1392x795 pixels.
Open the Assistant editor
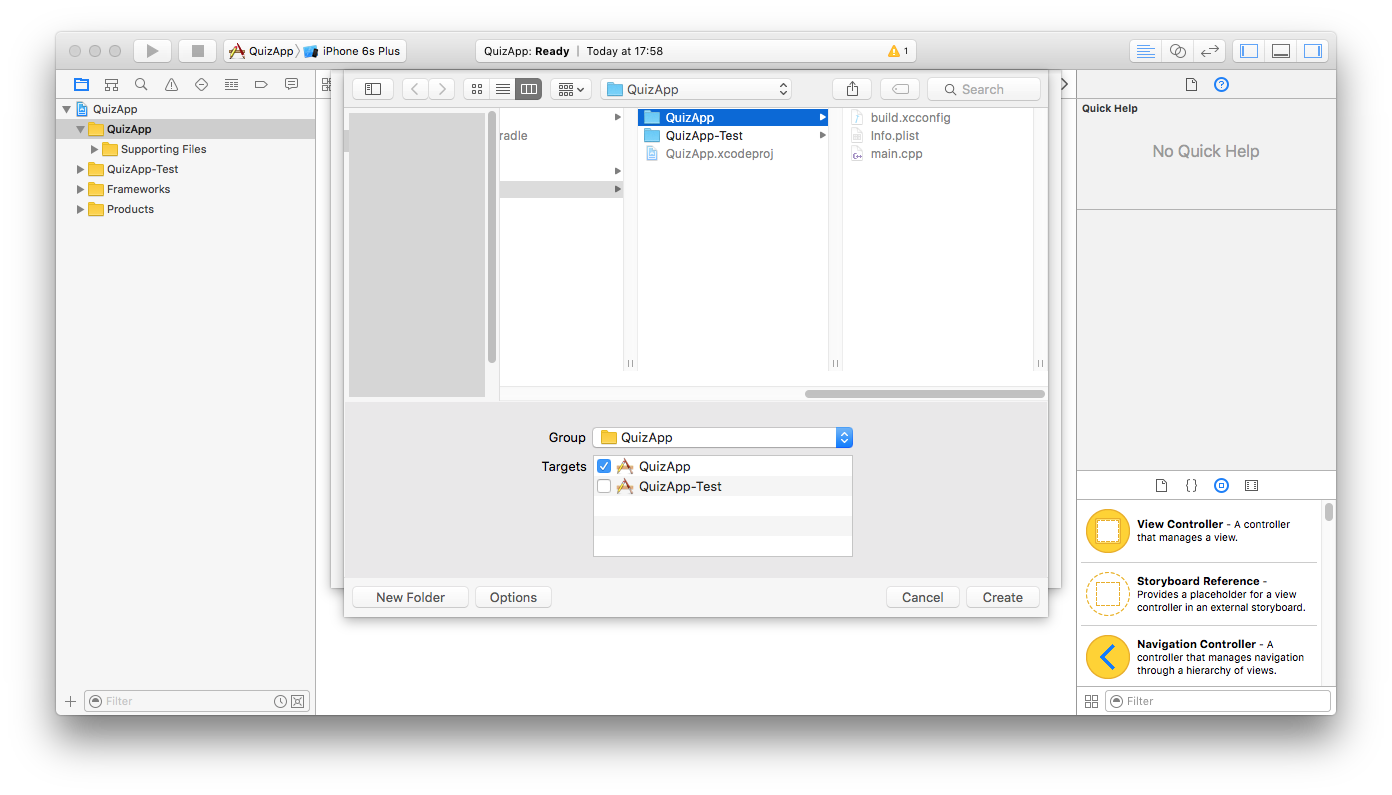click(x=1178, y=51)
